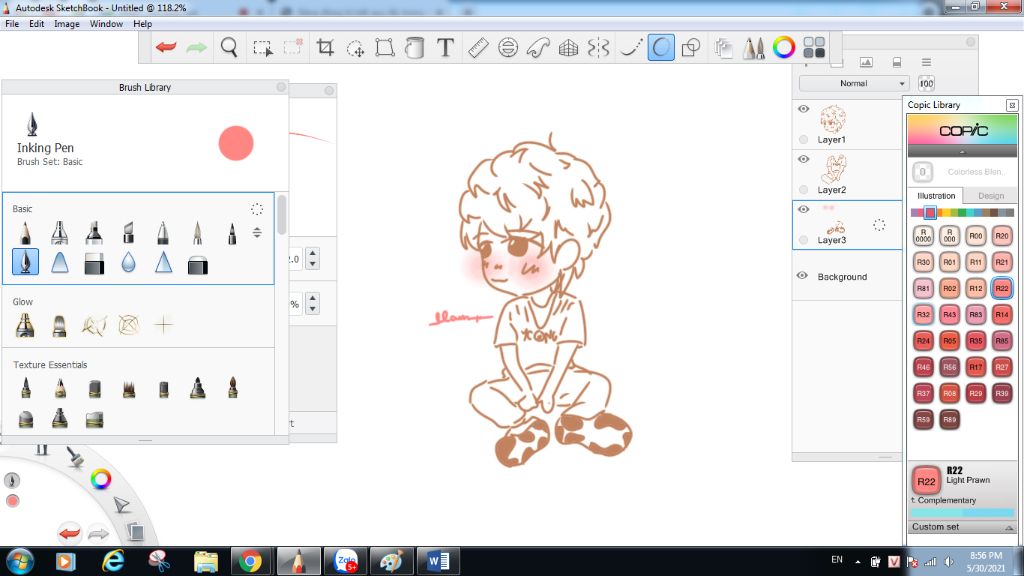This screenshot has height=576, width=1024.
Task: Pick the Smear water drop brush
Action: click(129, 263)
